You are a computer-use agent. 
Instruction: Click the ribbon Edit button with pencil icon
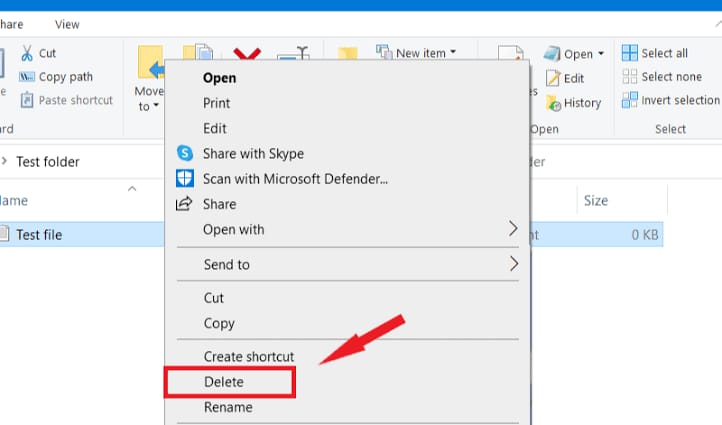pos(565,78)
